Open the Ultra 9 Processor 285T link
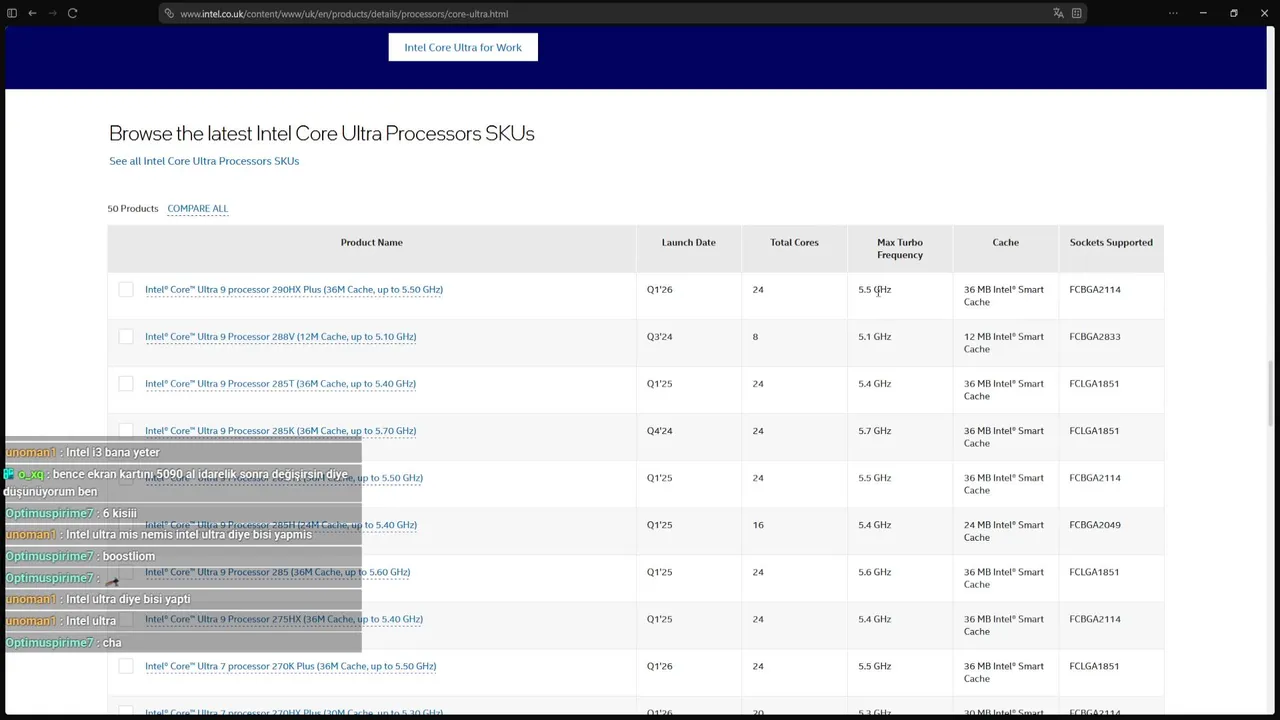 point(281,384)
